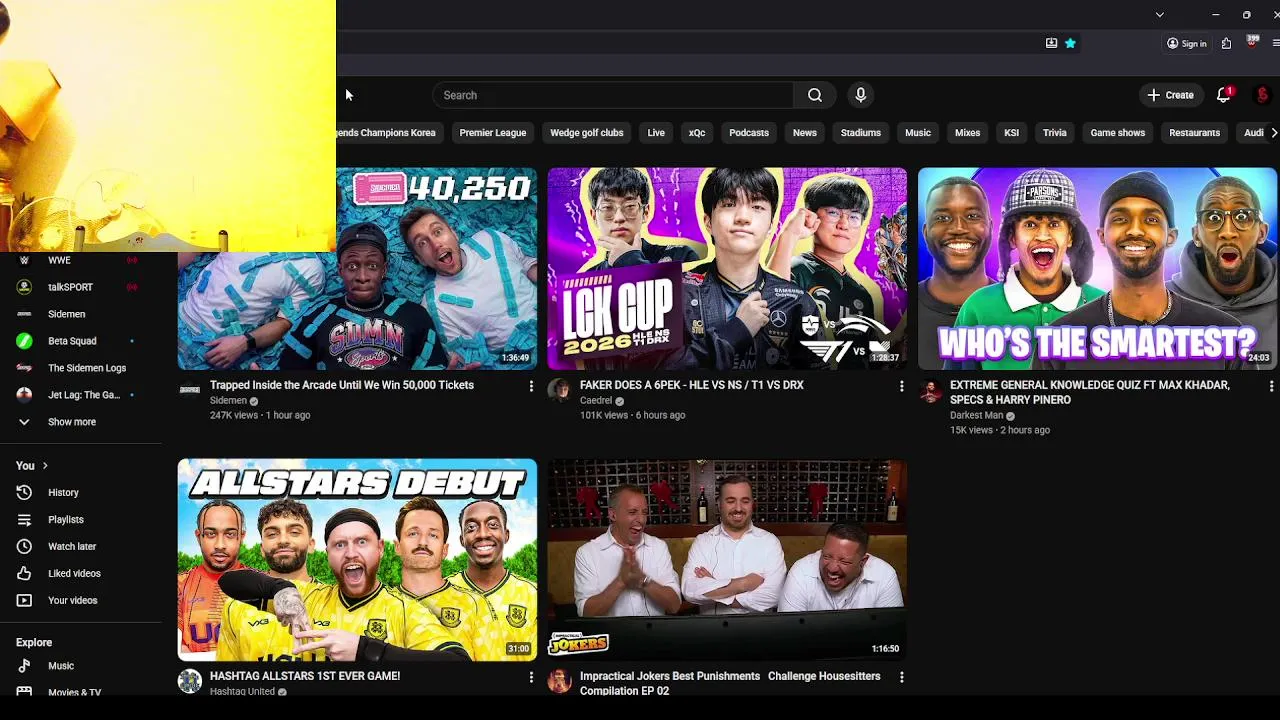Select the Restaurants filter chip

[x=1195, y=133]
